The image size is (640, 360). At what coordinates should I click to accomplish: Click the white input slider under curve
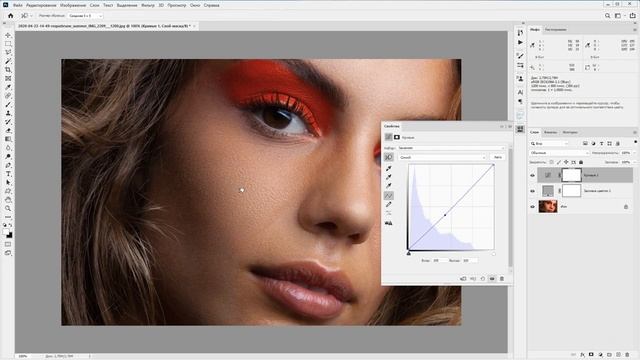[x=493, y=253]
